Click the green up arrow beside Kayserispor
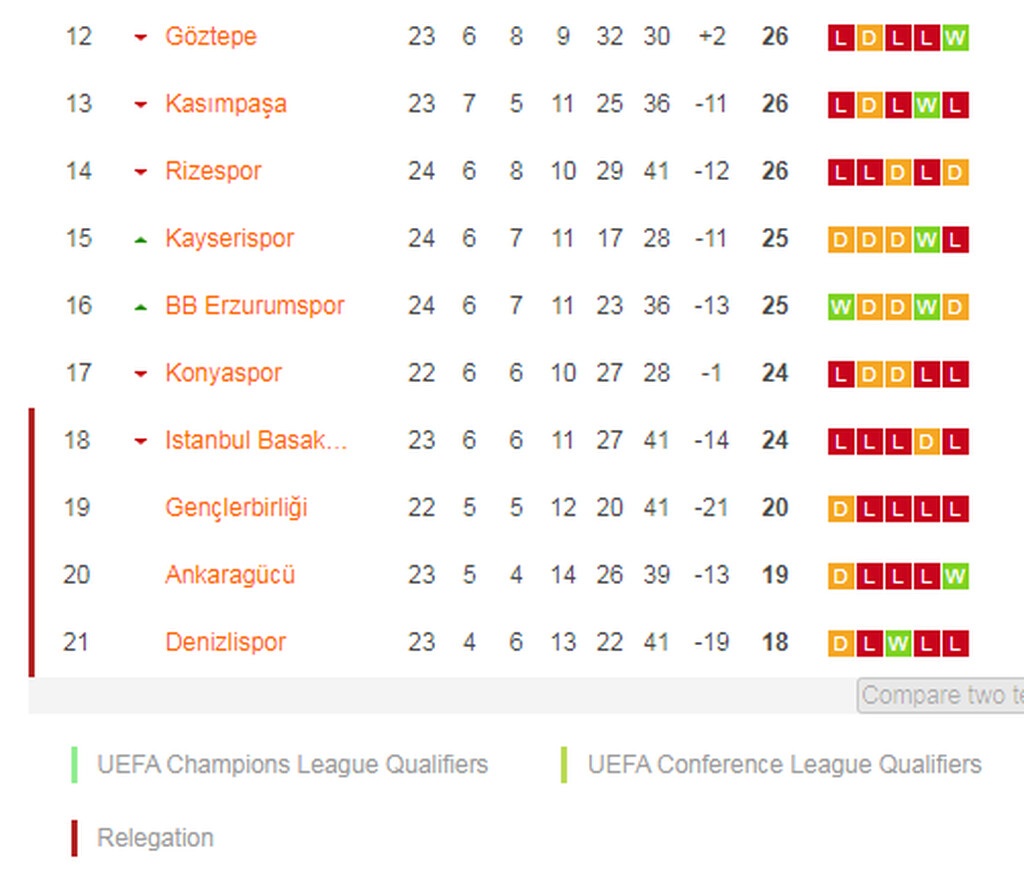The height and width of the screenshot is (873, 1024). click(141, 240)
